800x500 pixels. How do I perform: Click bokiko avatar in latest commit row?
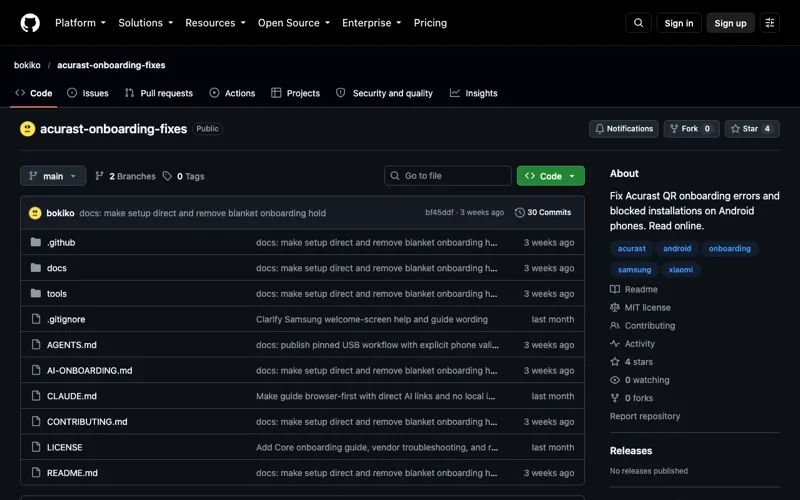(35, 213)
